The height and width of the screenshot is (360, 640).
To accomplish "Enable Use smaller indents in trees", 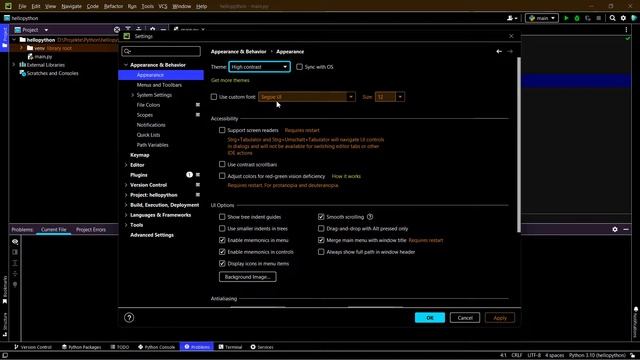I will 222,229.
